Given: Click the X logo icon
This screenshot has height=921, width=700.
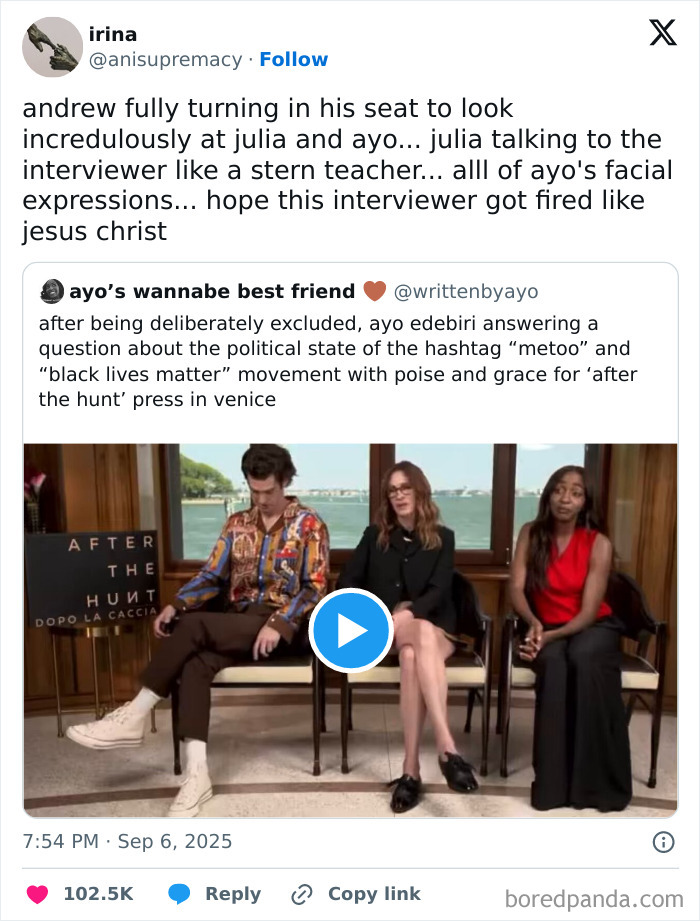Looking at the screenshot, I should pos(662,33).
